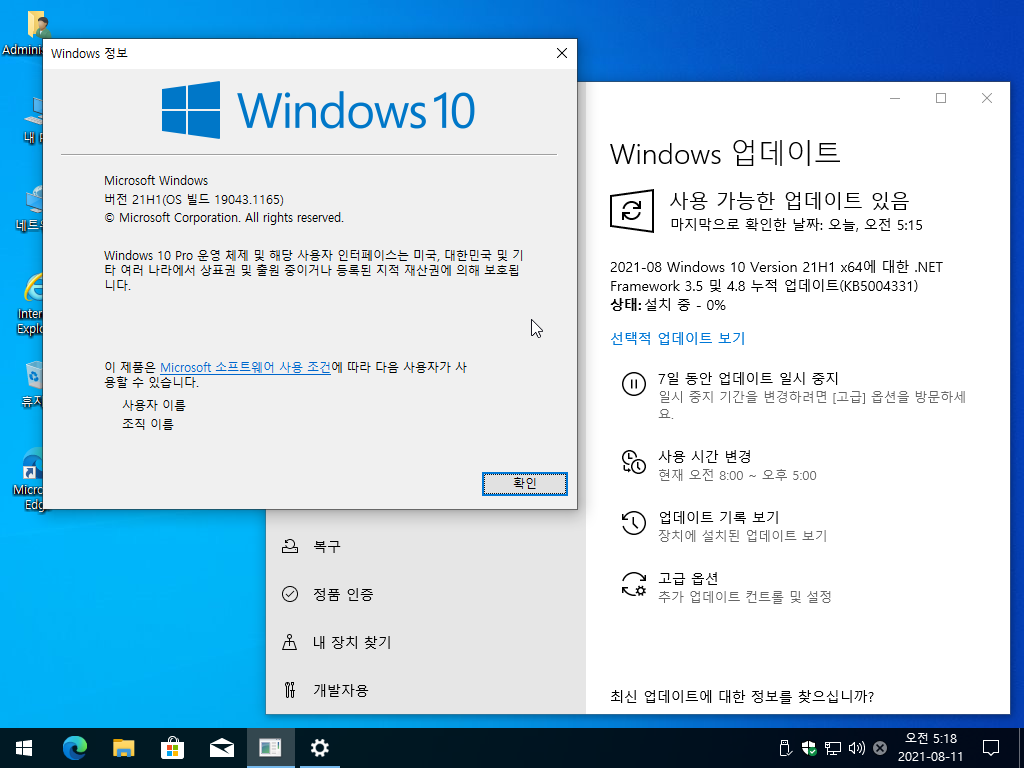Open the Windows Start menu
The width and height of the screenshot is (1024, 768).
pos(24,748)
